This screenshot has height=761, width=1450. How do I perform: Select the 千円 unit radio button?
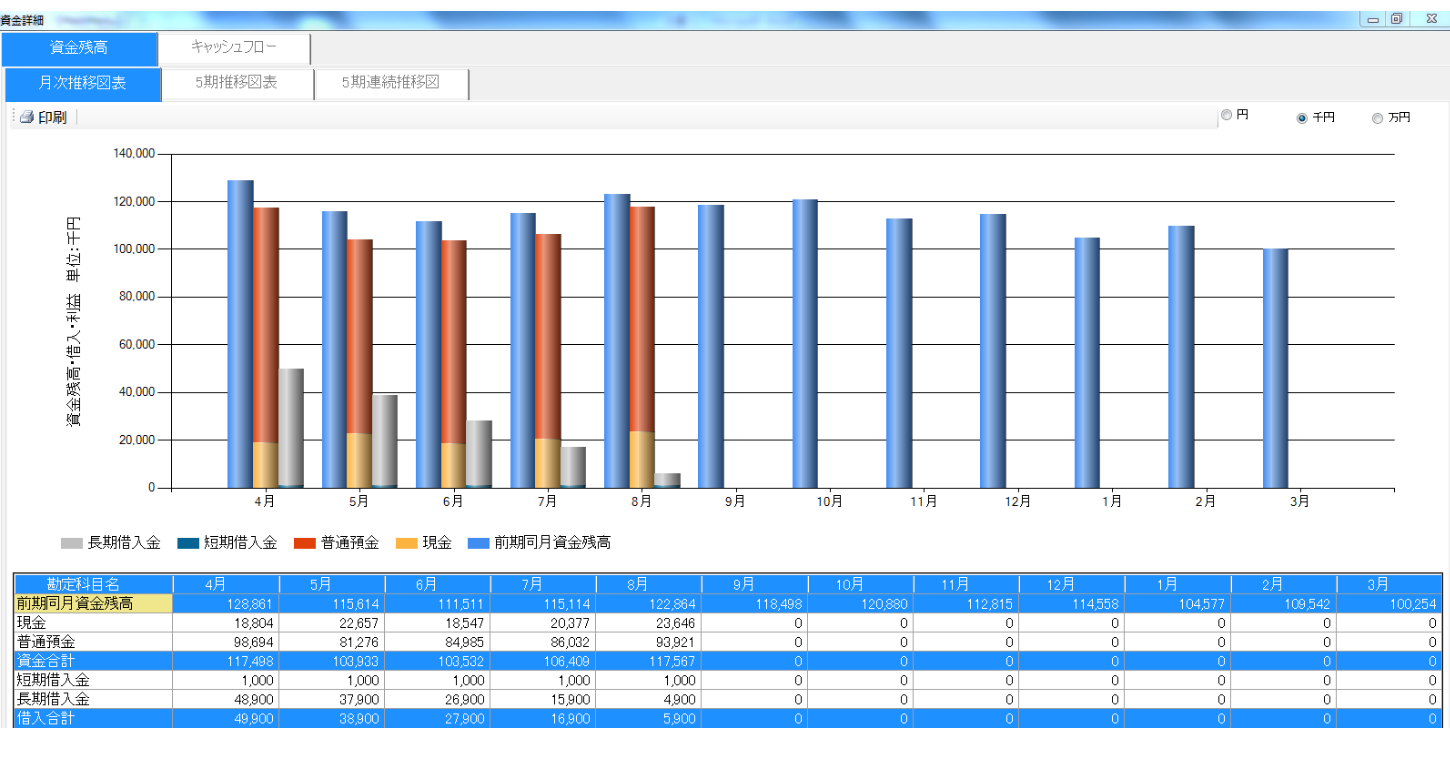[x=1302, y=118]
